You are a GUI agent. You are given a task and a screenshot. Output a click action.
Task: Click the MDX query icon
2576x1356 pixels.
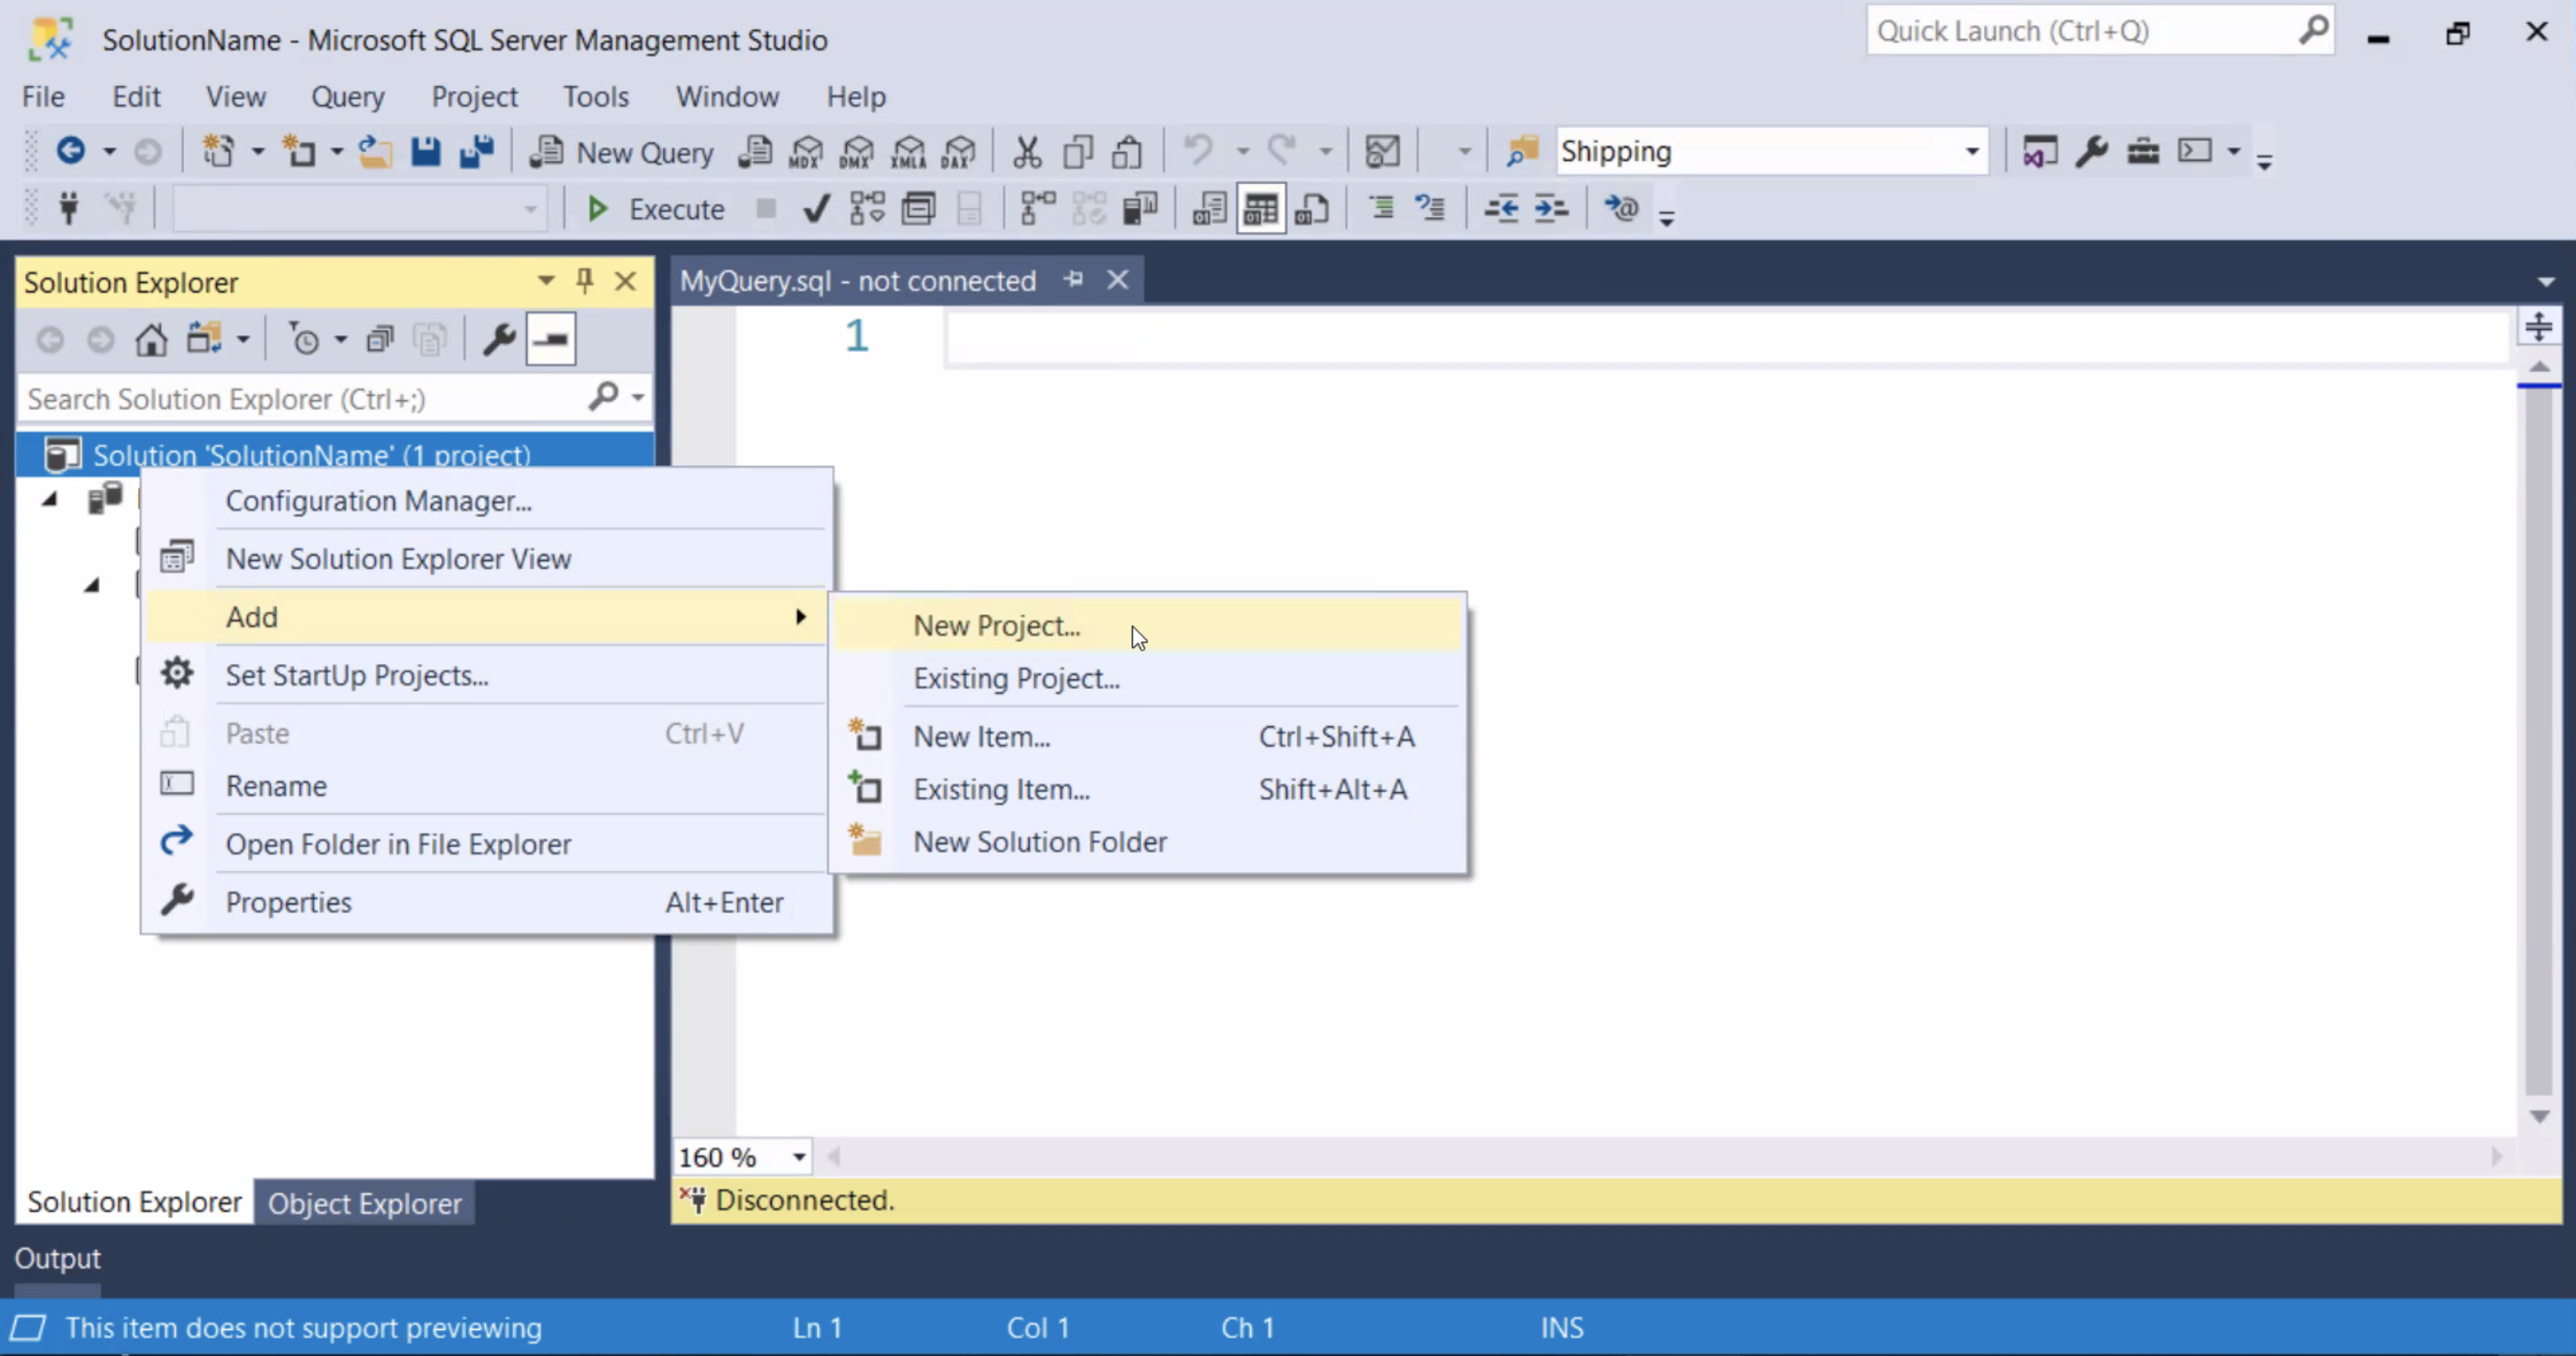point(806,152)
